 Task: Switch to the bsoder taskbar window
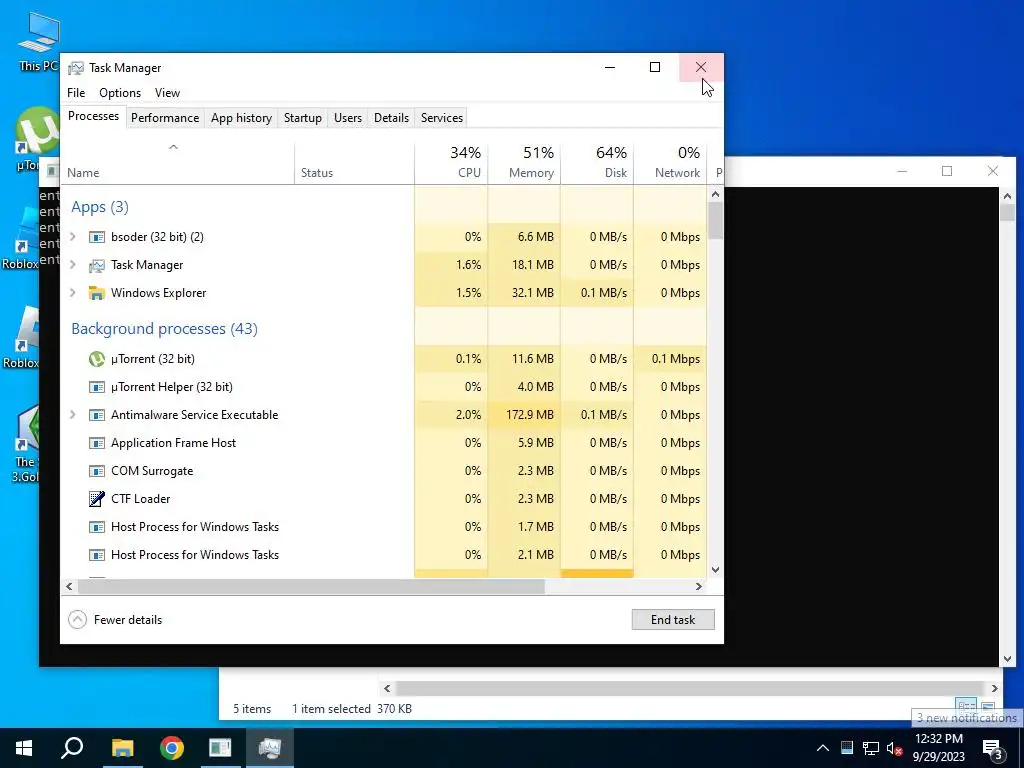(x=221, y=748)
